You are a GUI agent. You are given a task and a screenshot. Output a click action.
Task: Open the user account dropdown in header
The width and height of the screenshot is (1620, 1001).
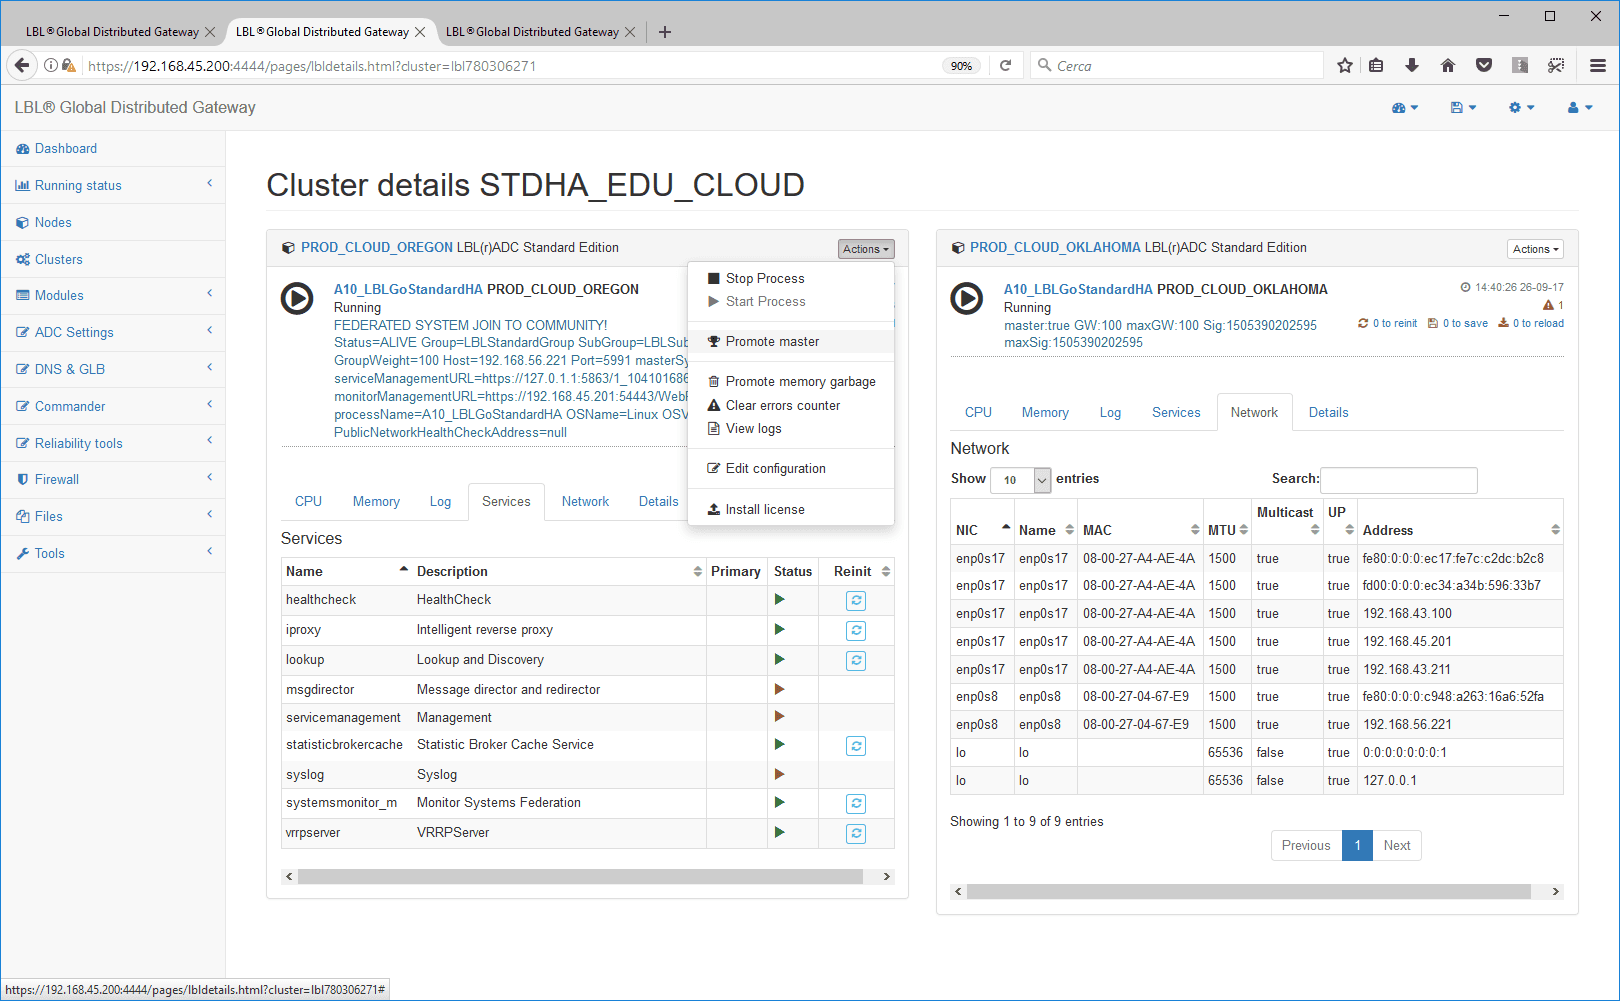tap(1580, 108)
